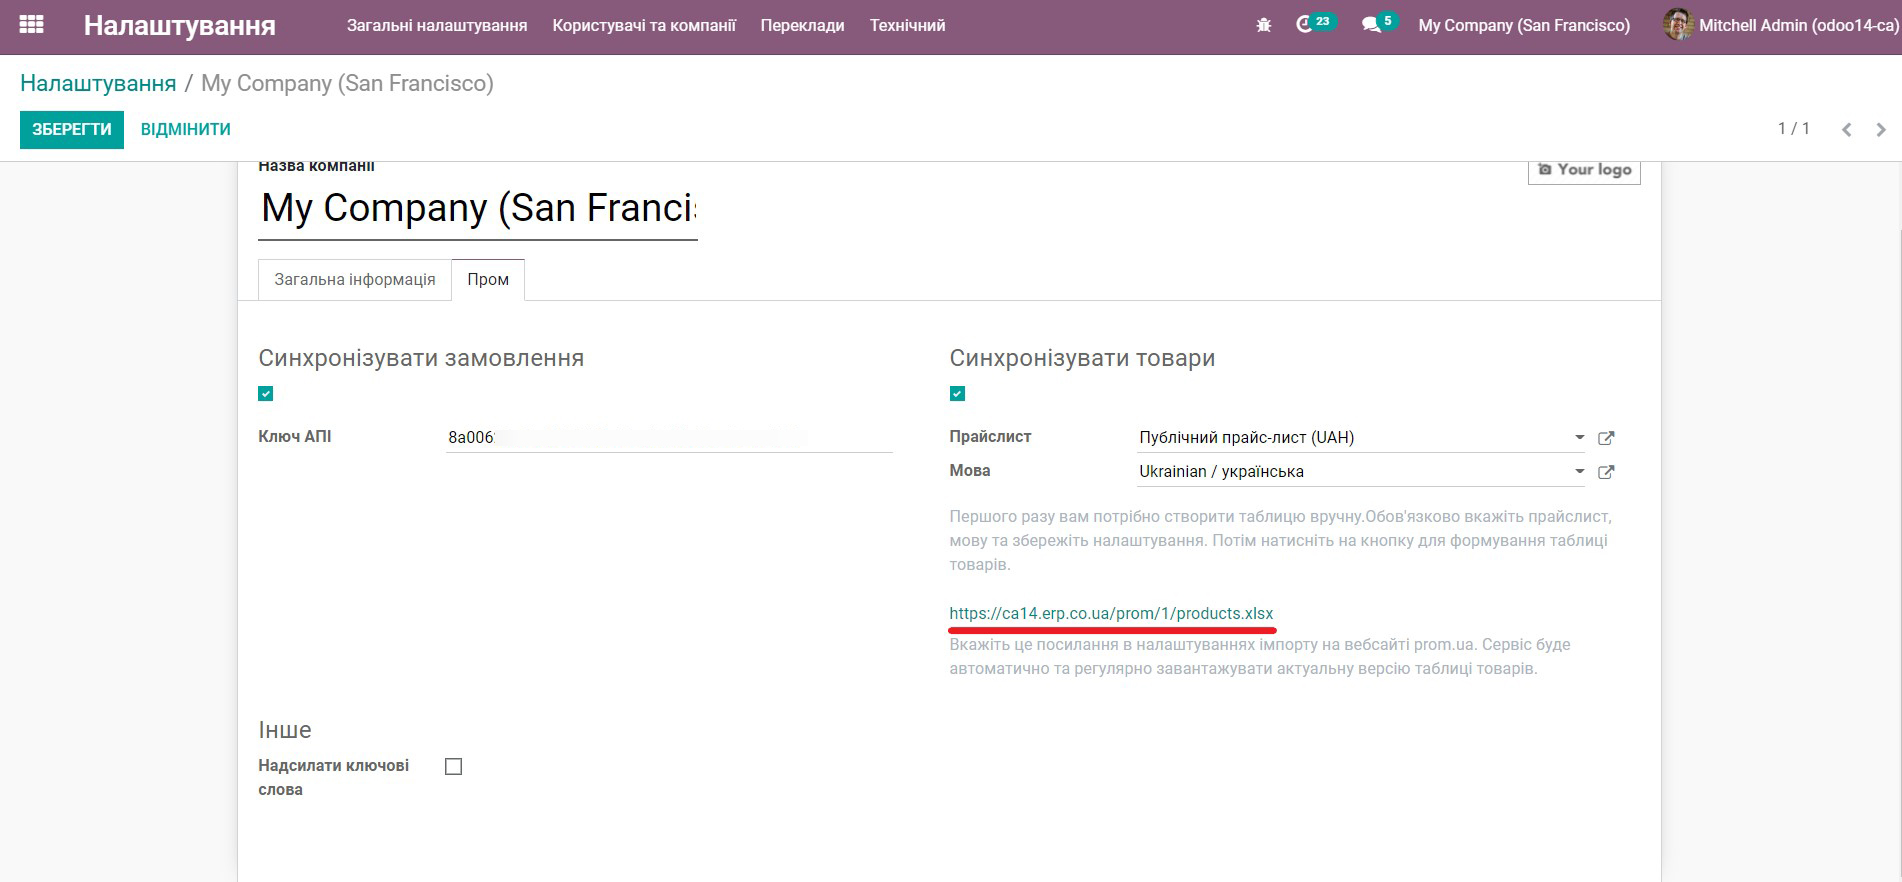Toggle Синхронізувати замовлення checkbox
Image resolution: width=1902 pixels, height=882 pixels.
(x=266, y=394)
